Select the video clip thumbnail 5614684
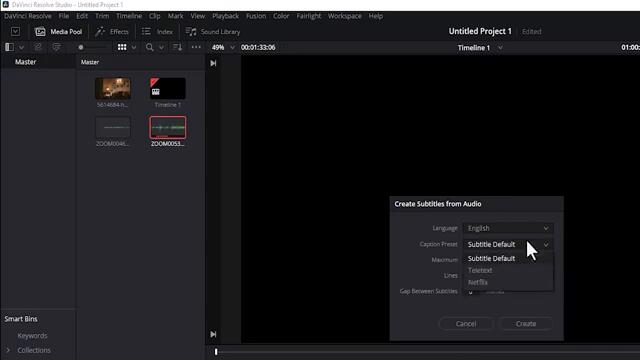 click(x=113, y=88)
